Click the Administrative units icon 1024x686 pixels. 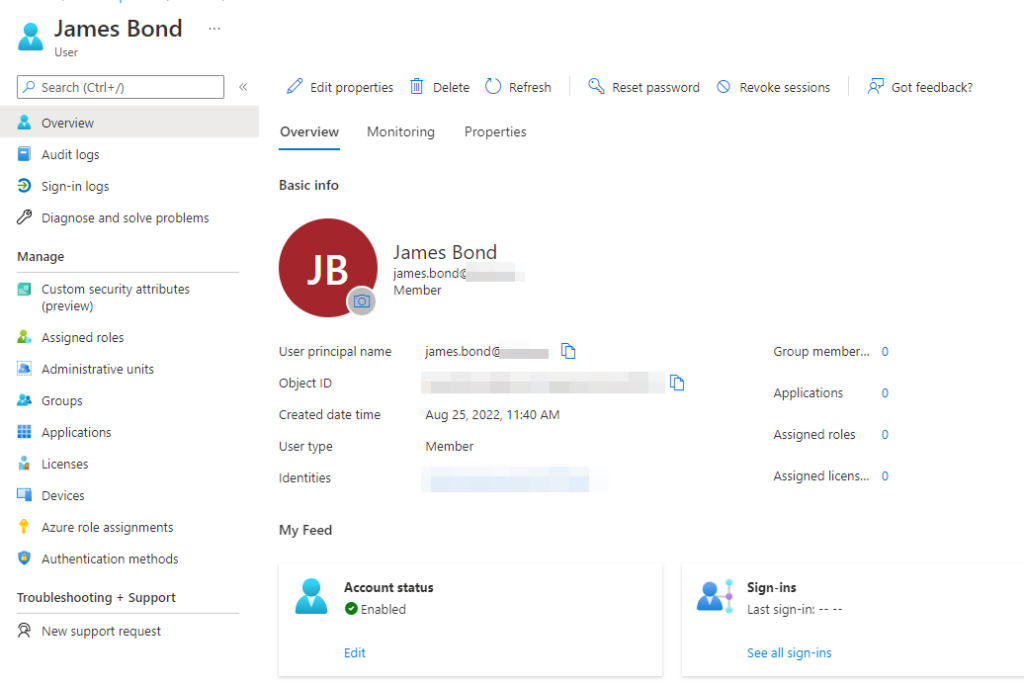24,368
